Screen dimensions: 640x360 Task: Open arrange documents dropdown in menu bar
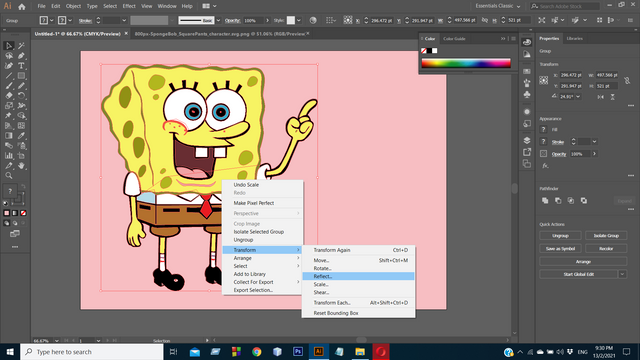209,6
